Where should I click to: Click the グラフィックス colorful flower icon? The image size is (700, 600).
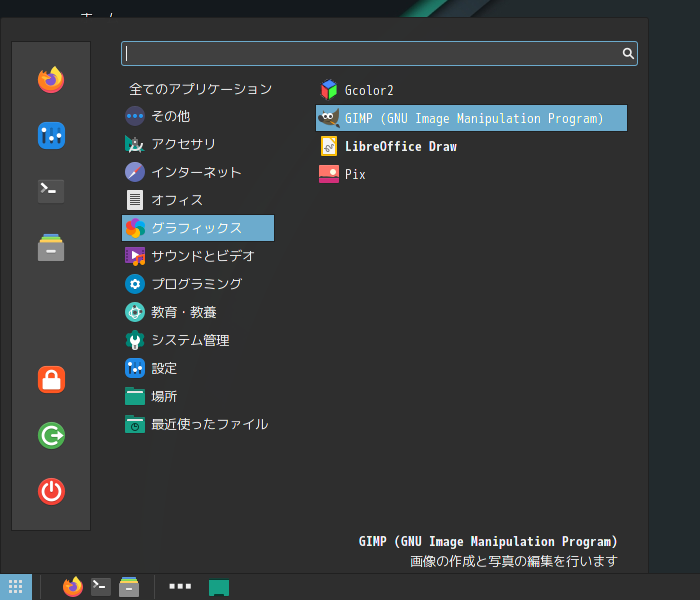135,228
